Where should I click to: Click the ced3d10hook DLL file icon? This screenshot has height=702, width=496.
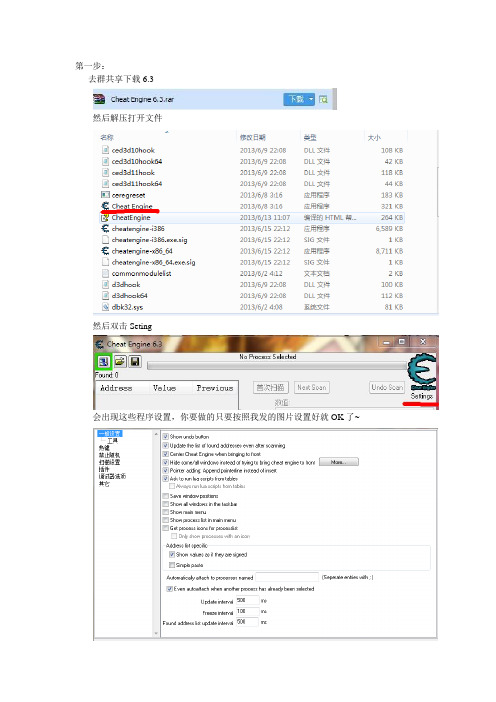[105, 150]
